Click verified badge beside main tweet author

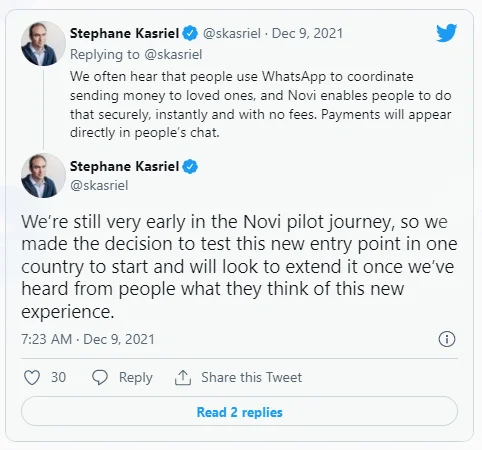[190, 166]
